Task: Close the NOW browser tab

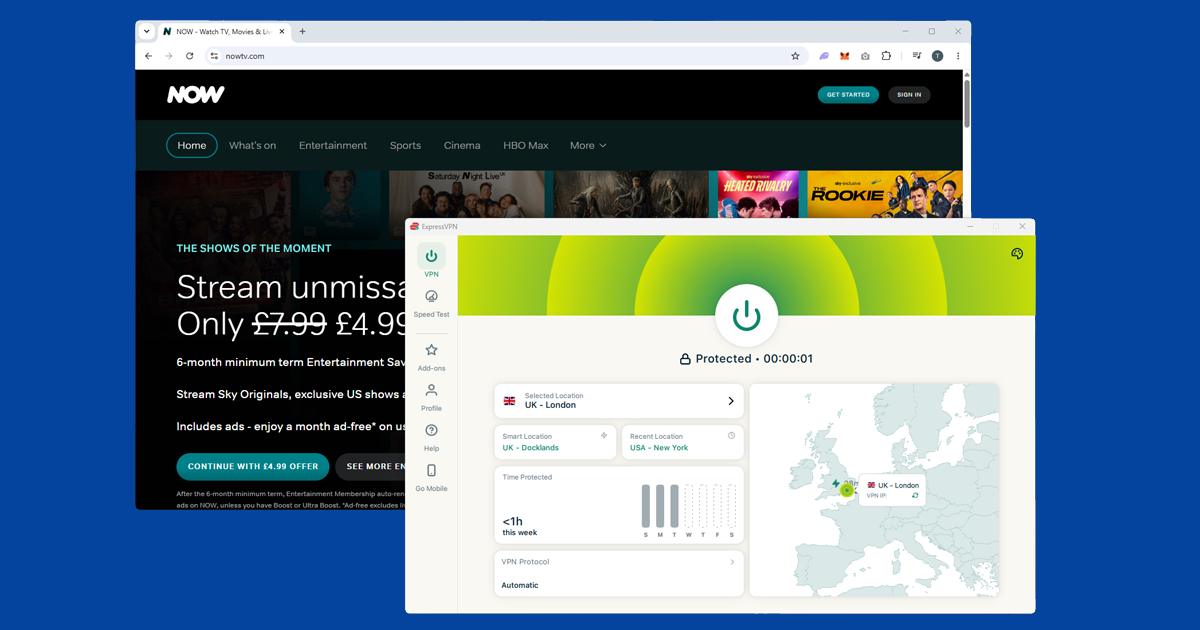Action: coord(282,31)
